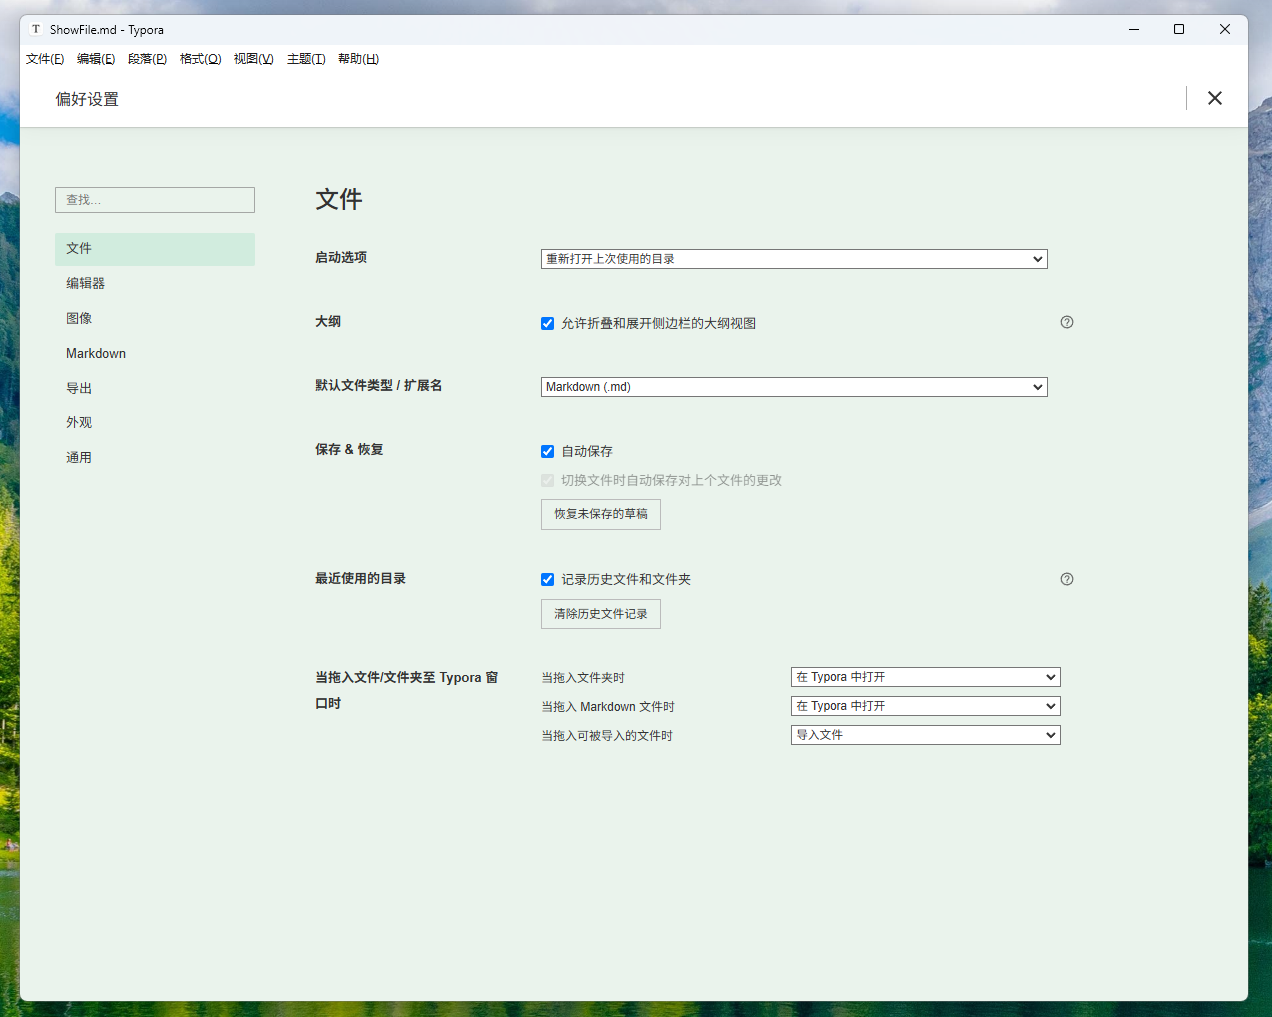Go to 图像 settings category
This screenshot has height=1017, width=1272.
coord(155,319)
